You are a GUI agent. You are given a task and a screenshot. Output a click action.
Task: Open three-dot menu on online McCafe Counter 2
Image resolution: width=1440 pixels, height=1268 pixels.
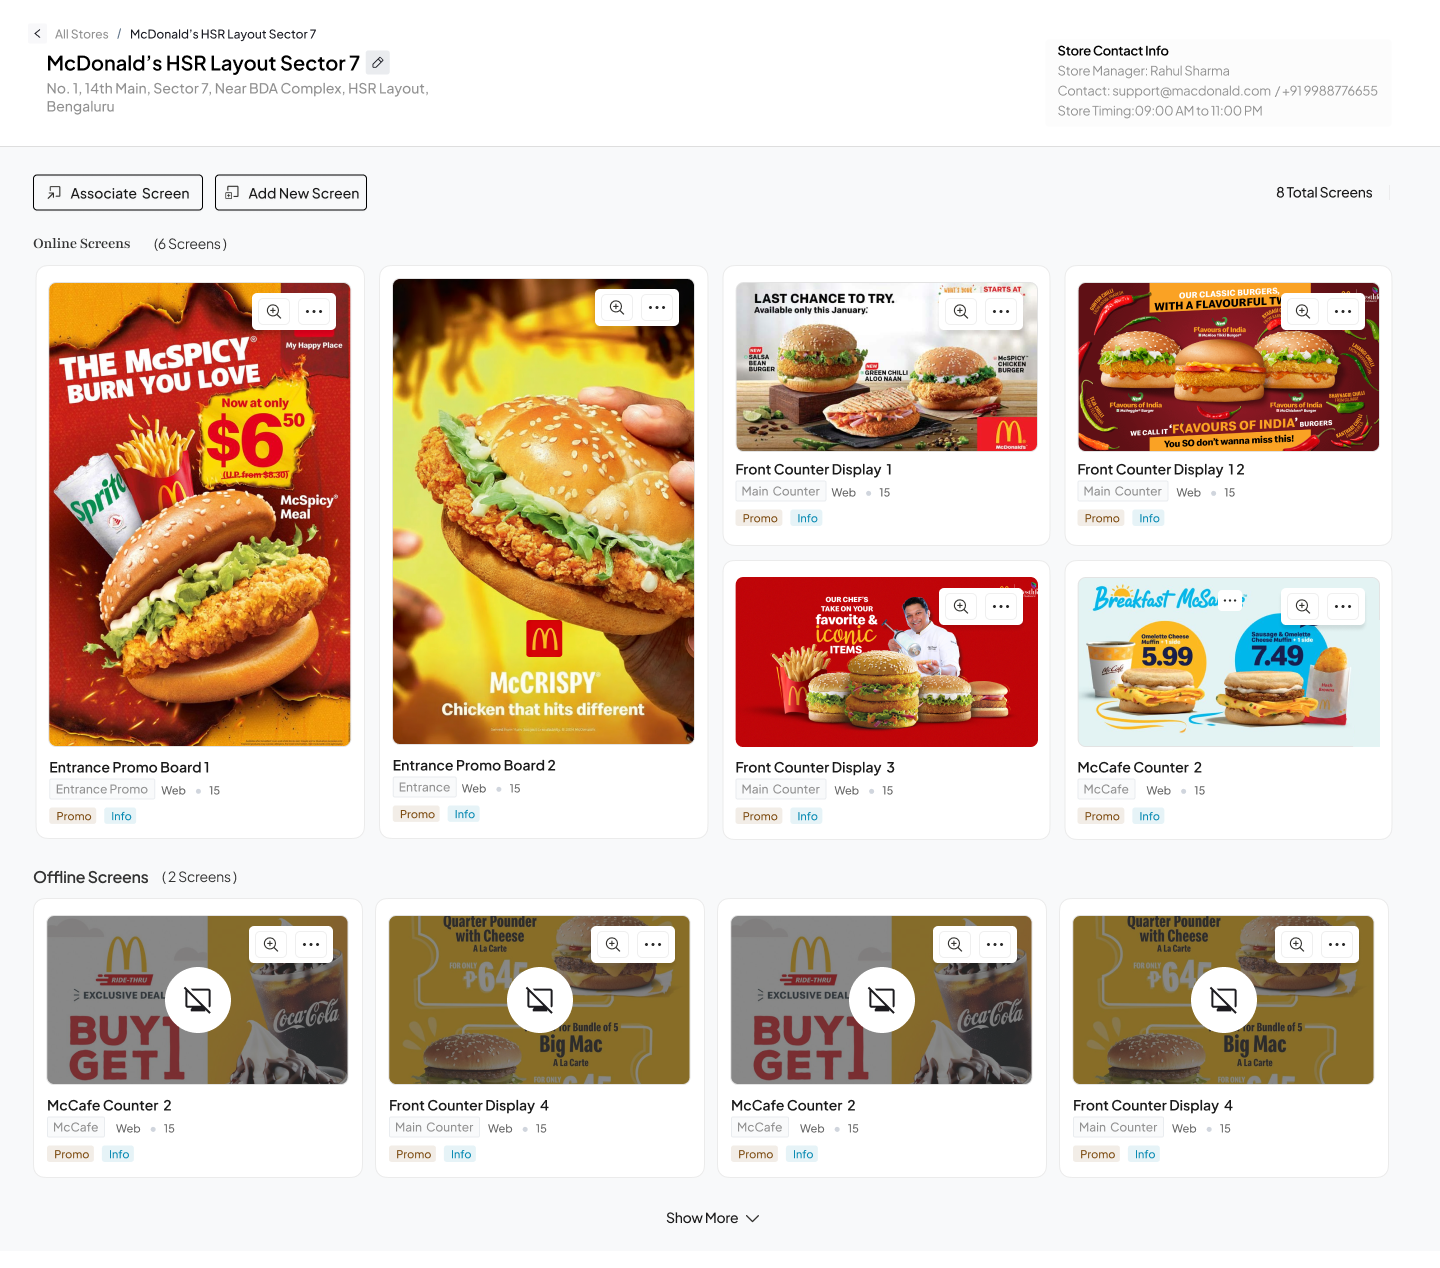tap(1343, 606)
